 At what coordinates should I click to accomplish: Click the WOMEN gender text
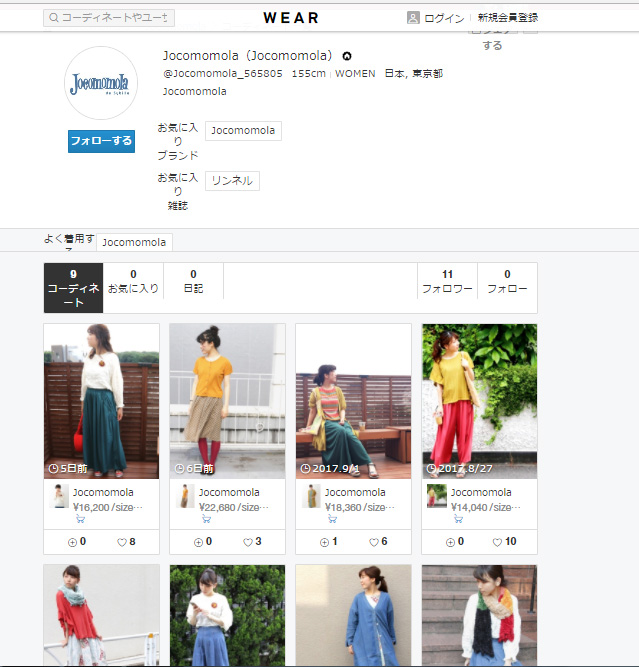(355, 74)
